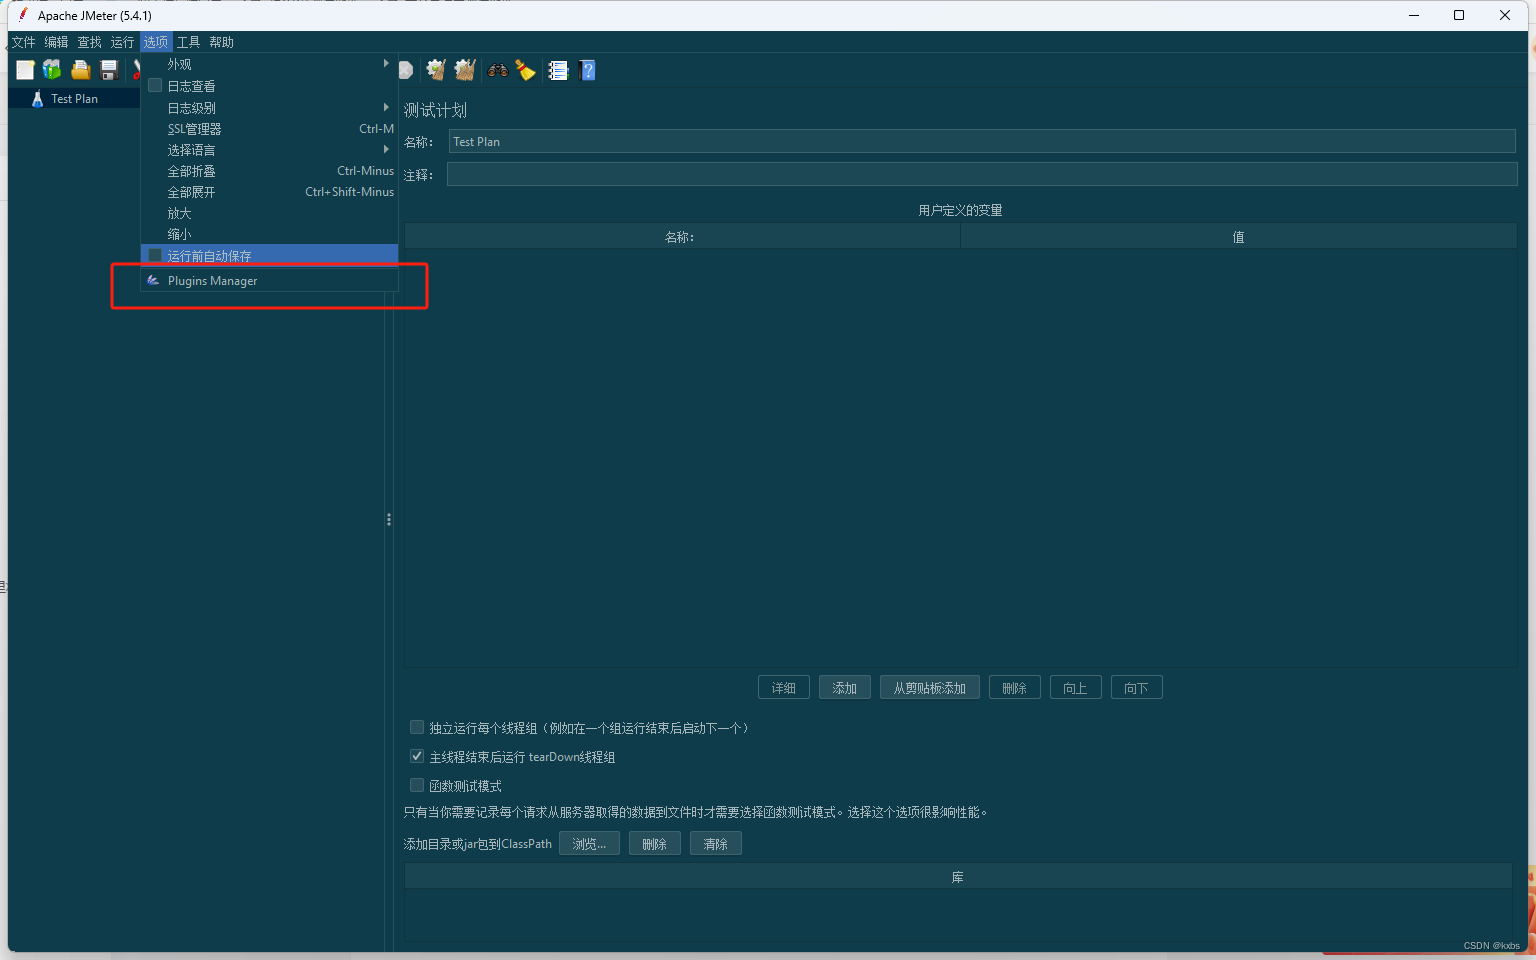Toggle the 日志查看 checkbox
Image resolution: width=1536 pixels, height=960 pixels.
[x=155, y=86]
